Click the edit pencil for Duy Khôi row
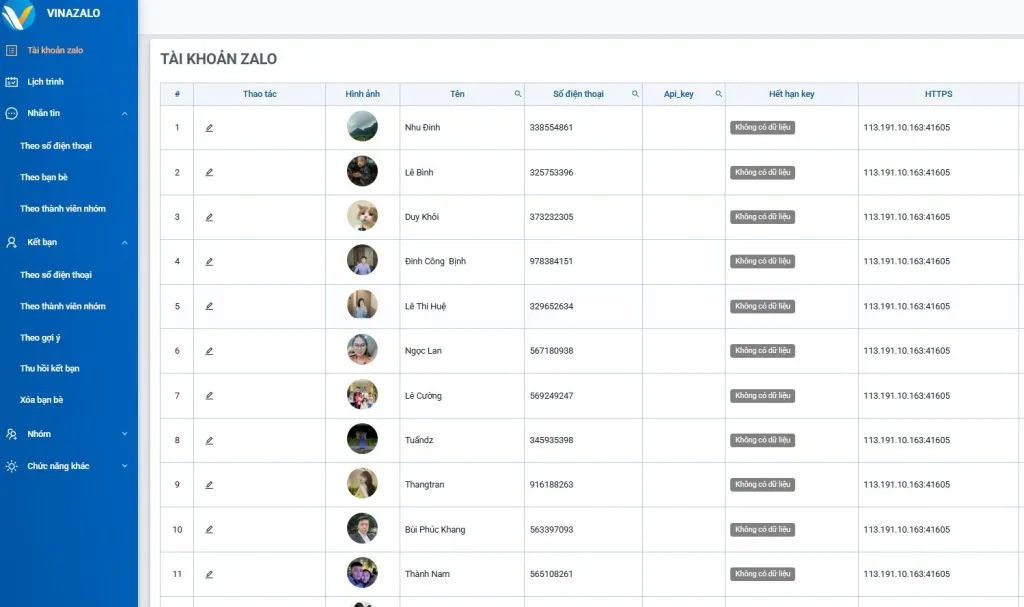This screenshot has height=607, width=1024. (209, 217)
